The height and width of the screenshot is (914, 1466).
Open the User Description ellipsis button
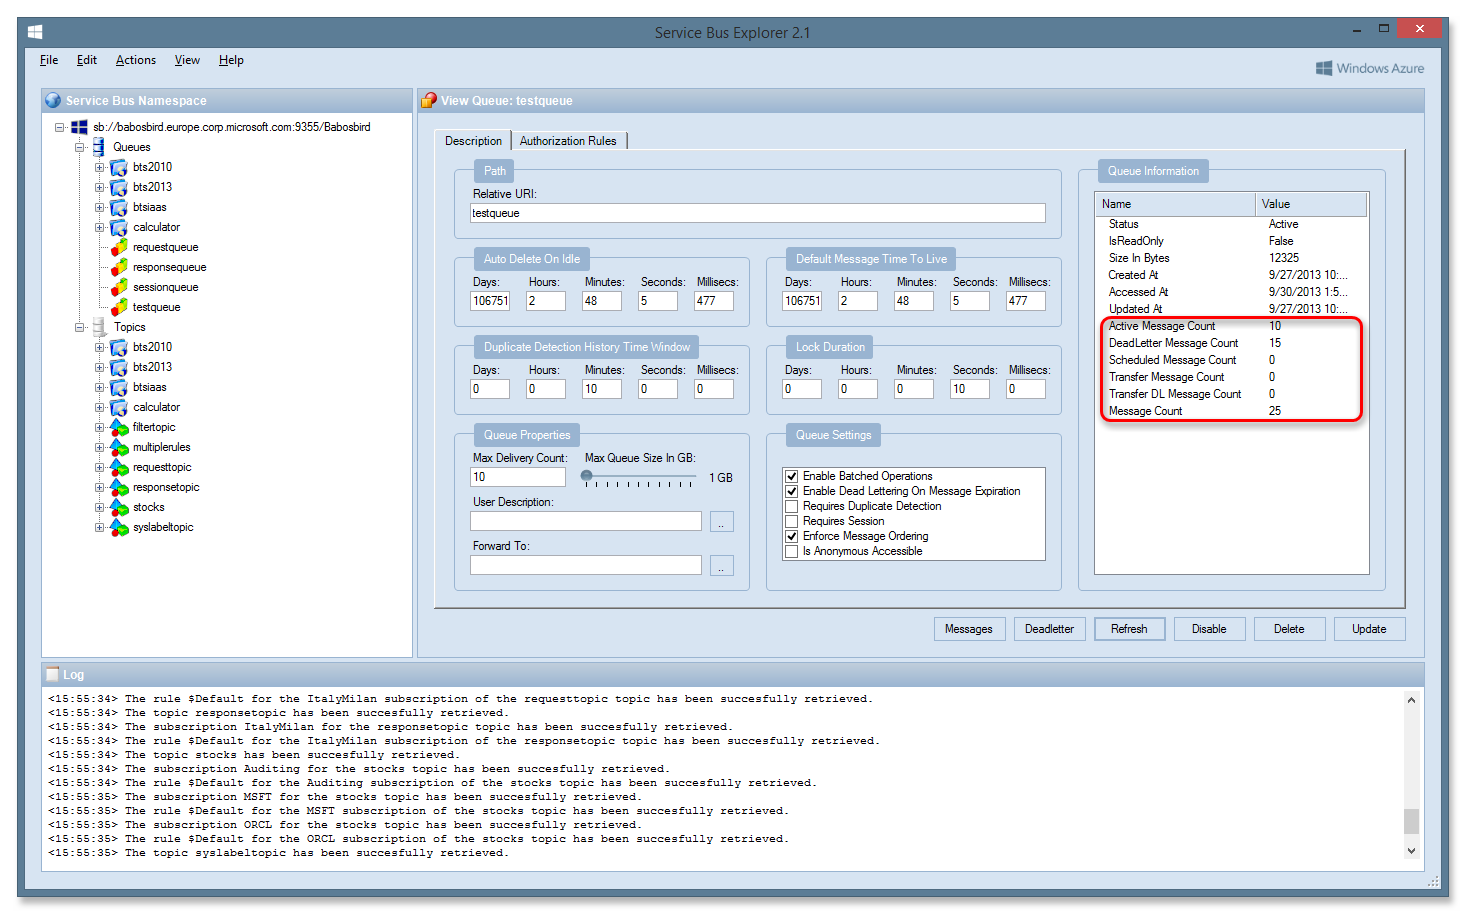click(x=722, y=522)
